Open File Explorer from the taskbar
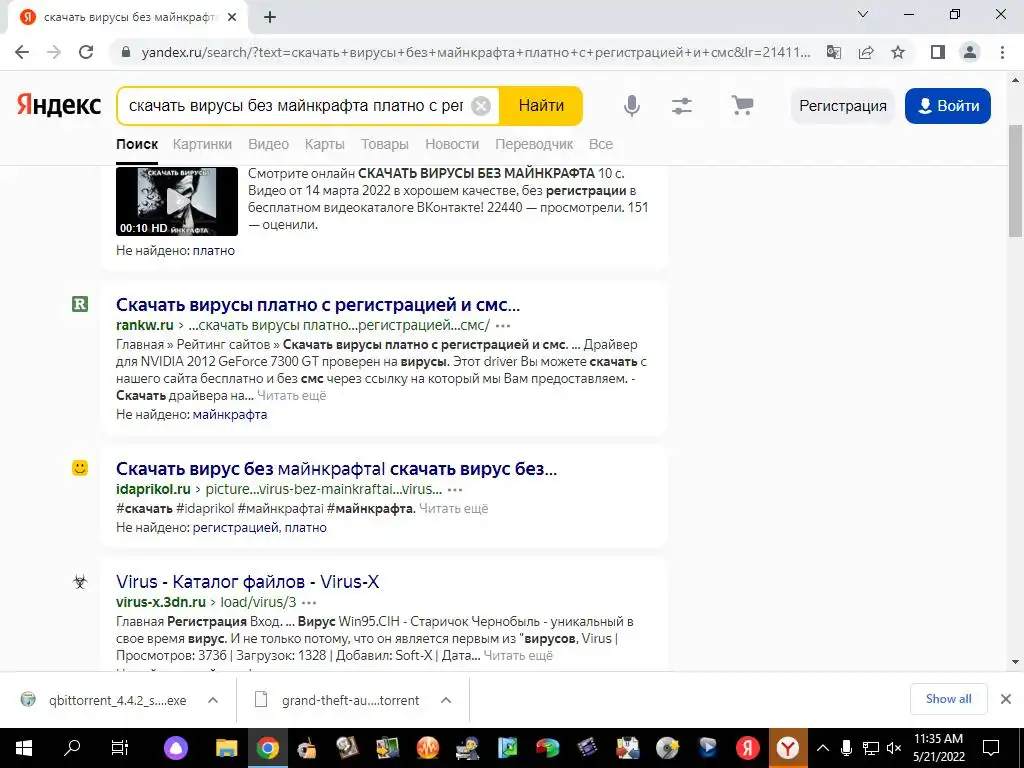Screen dimensions: 1024x768 227,748
